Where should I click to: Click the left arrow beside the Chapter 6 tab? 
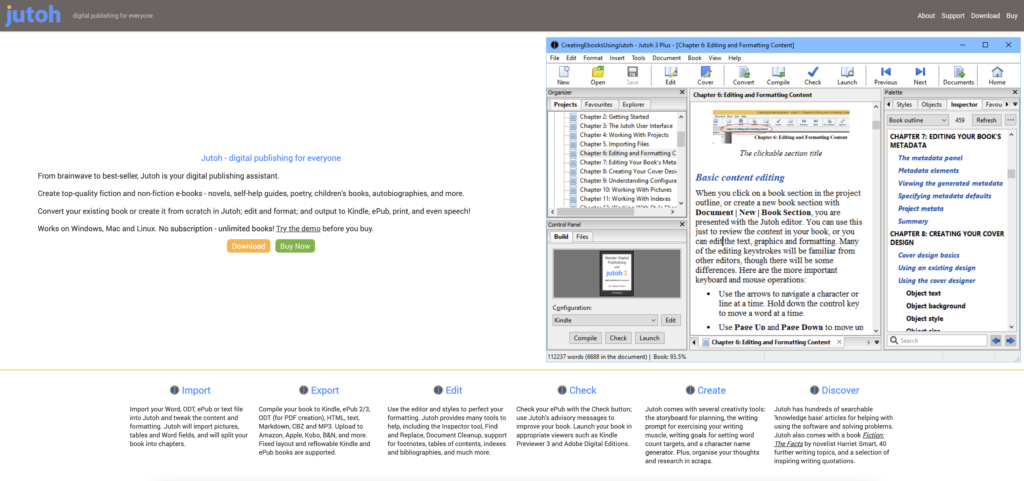click(696, 342)
